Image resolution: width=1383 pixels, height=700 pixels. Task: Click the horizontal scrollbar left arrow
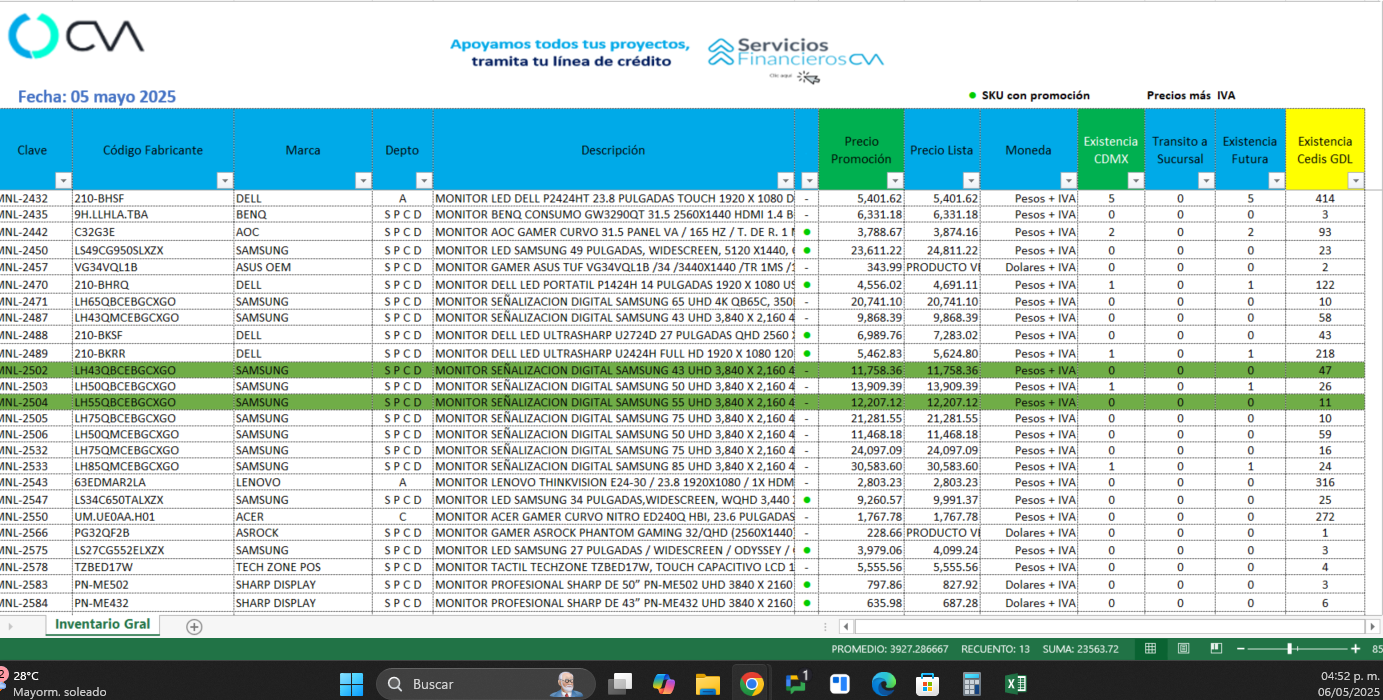tap(846, 626)
